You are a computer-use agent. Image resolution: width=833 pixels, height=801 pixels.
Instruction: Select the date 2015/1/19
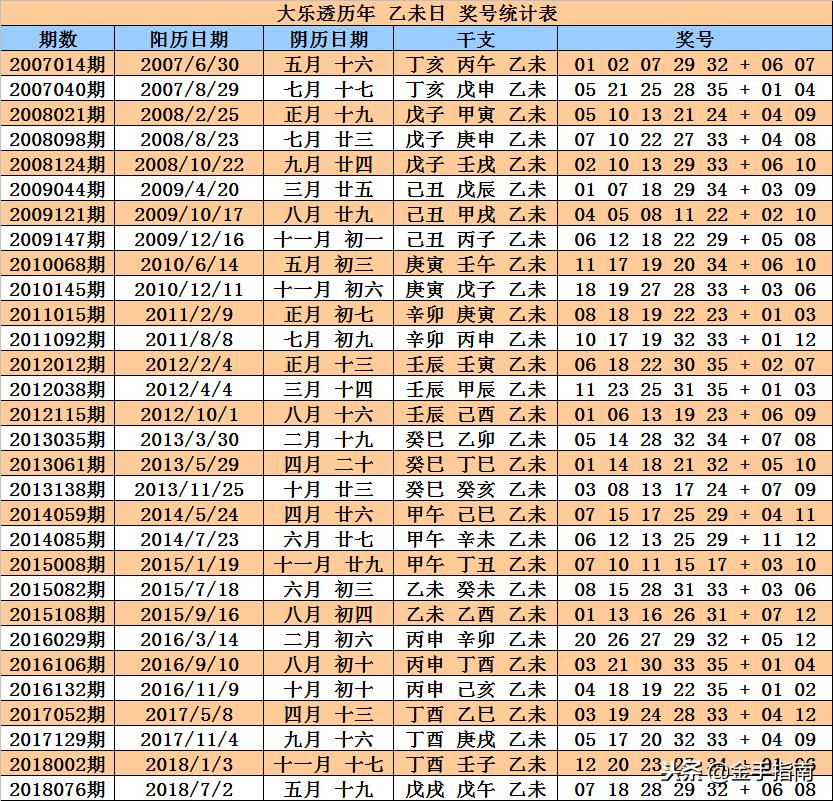[189, 564]
